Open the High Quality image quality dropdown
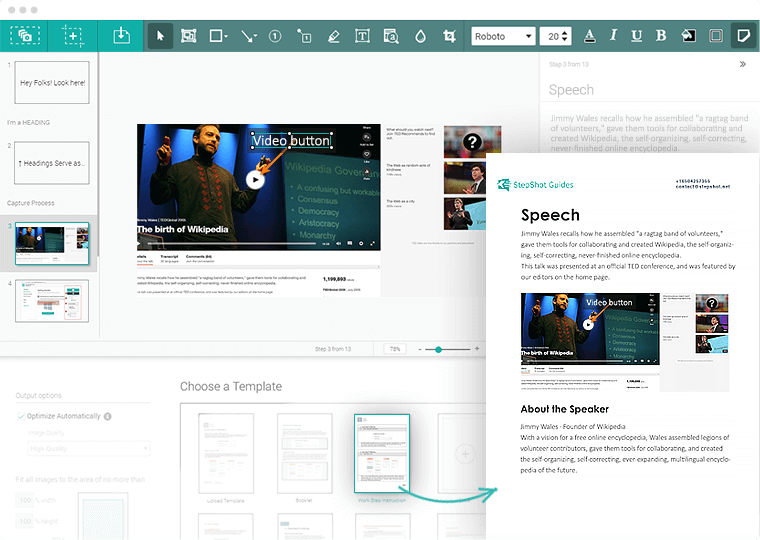 (x=89, y=449)
